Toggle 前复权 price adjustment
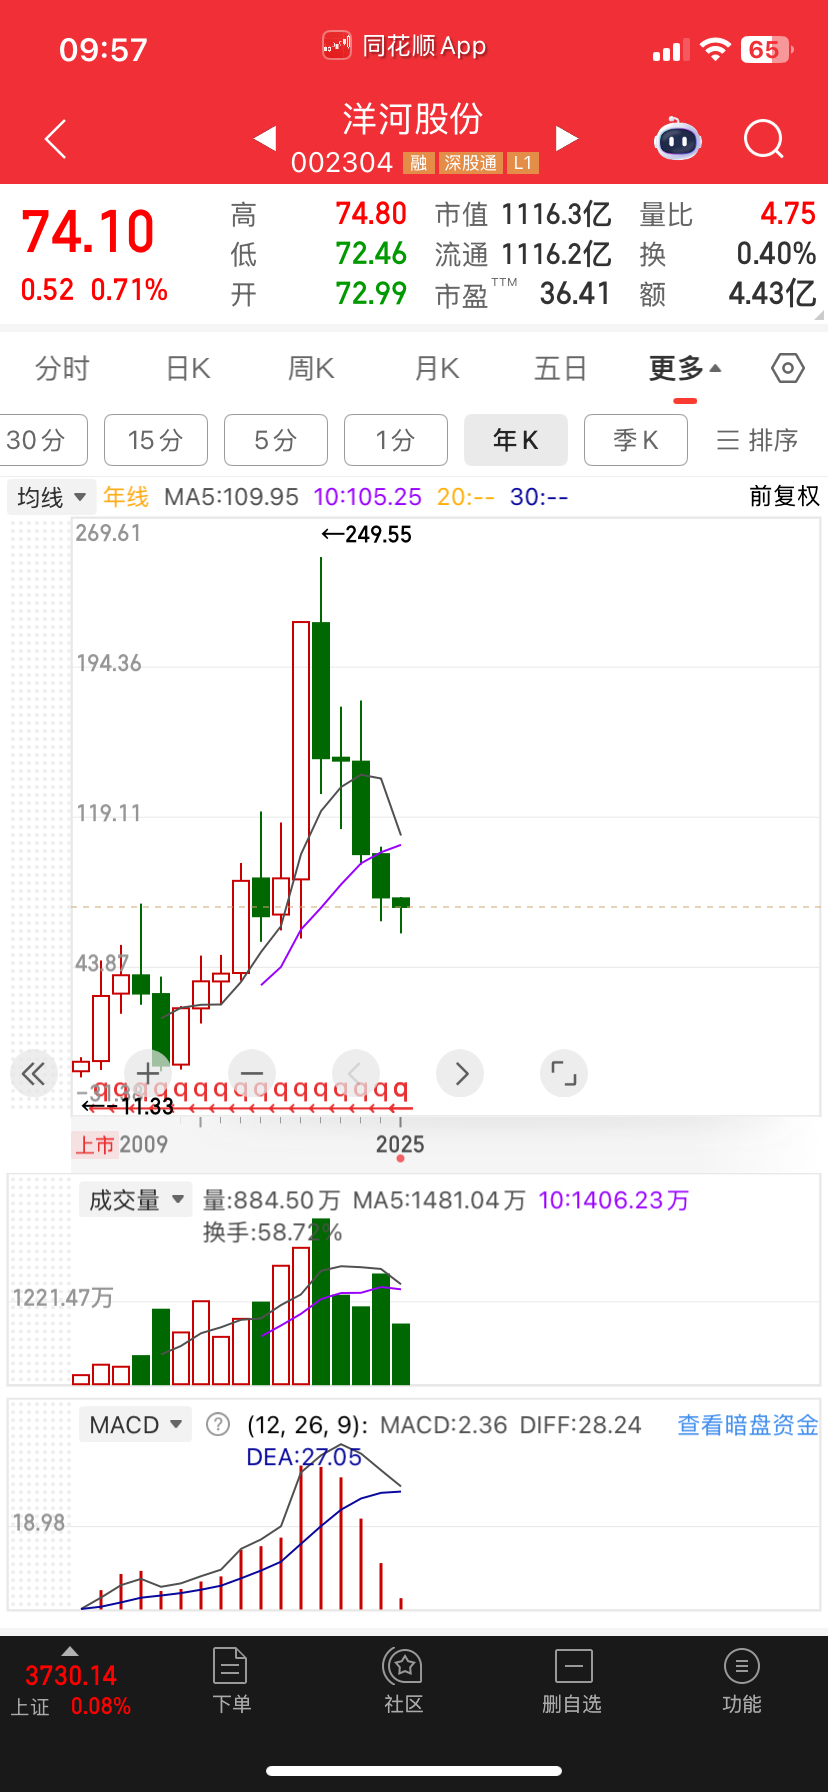 coord(784,496)
